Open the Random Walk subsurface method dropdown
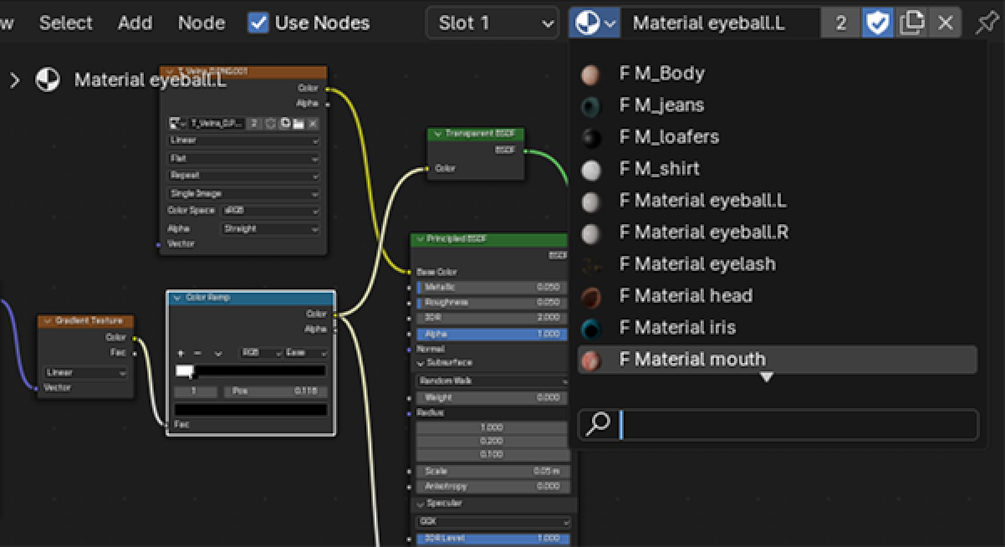 pos(492,381)
